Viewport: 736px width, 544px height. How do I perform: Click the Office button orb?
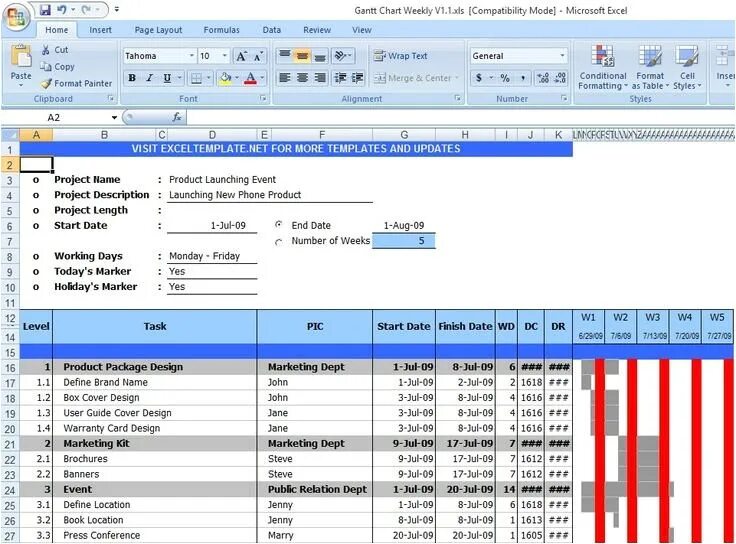point(16,16)
